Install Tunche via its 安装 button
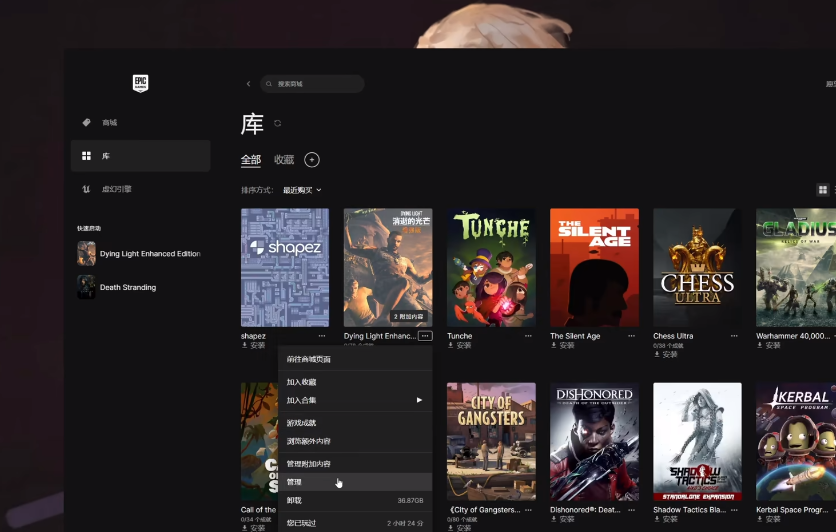This screenshot has height=532, width=836. point(460,345)
